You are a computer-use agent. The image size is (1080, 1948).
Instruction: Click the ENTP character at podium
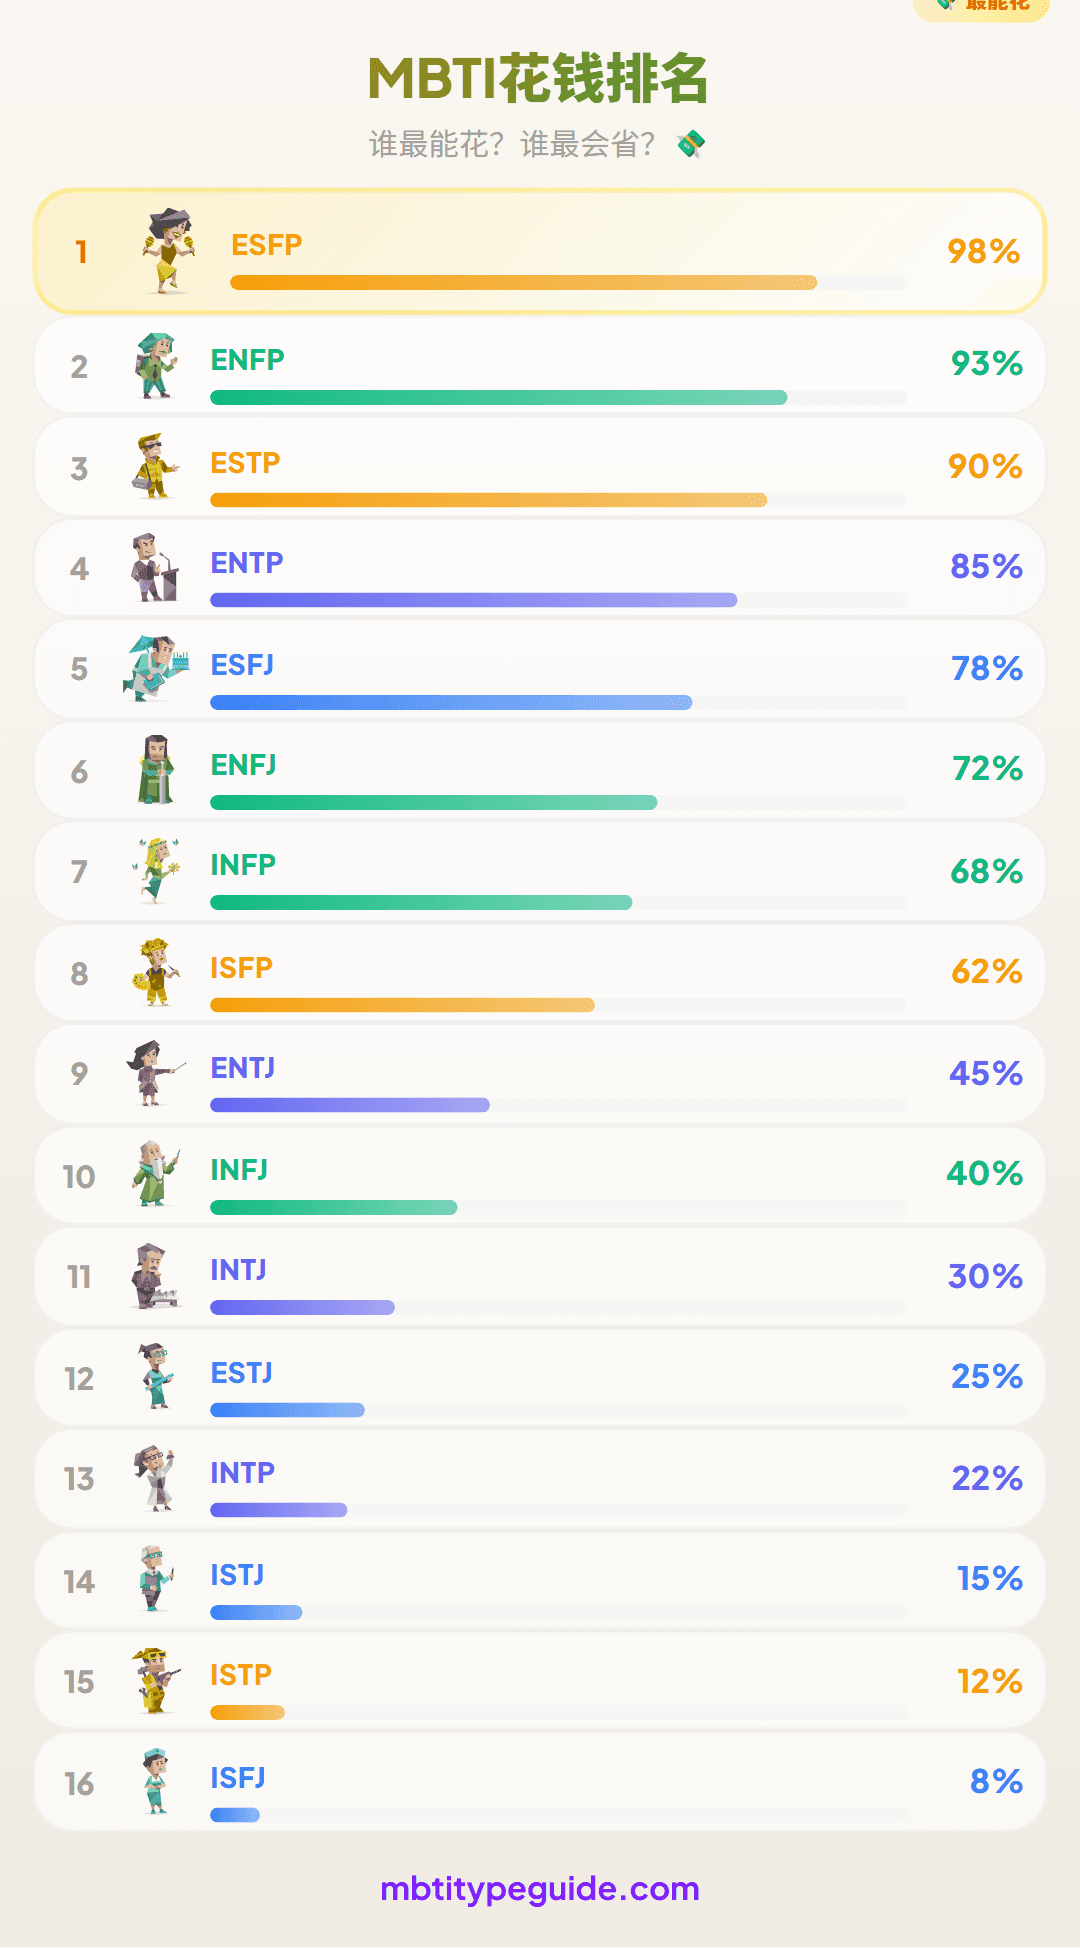155,567
